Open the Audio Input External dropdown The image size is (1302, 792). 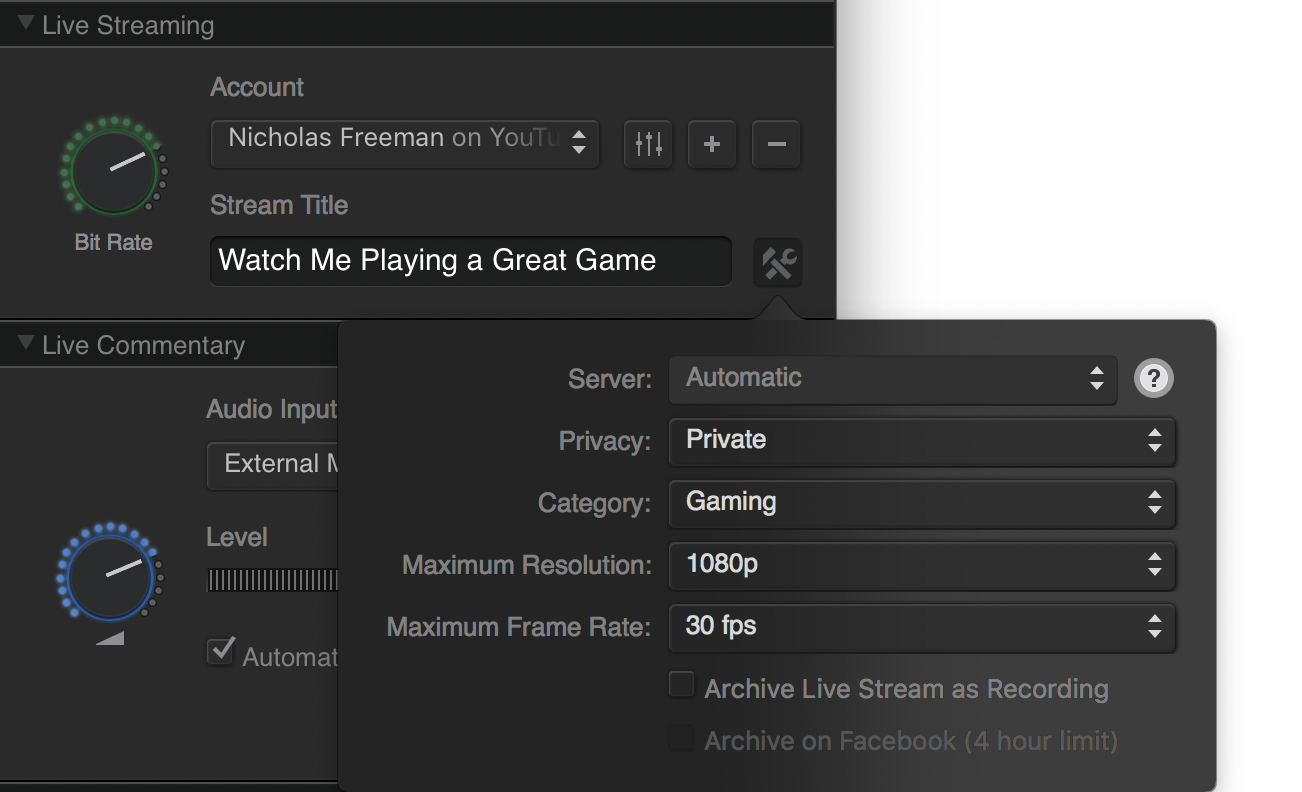tap(273, 465)
